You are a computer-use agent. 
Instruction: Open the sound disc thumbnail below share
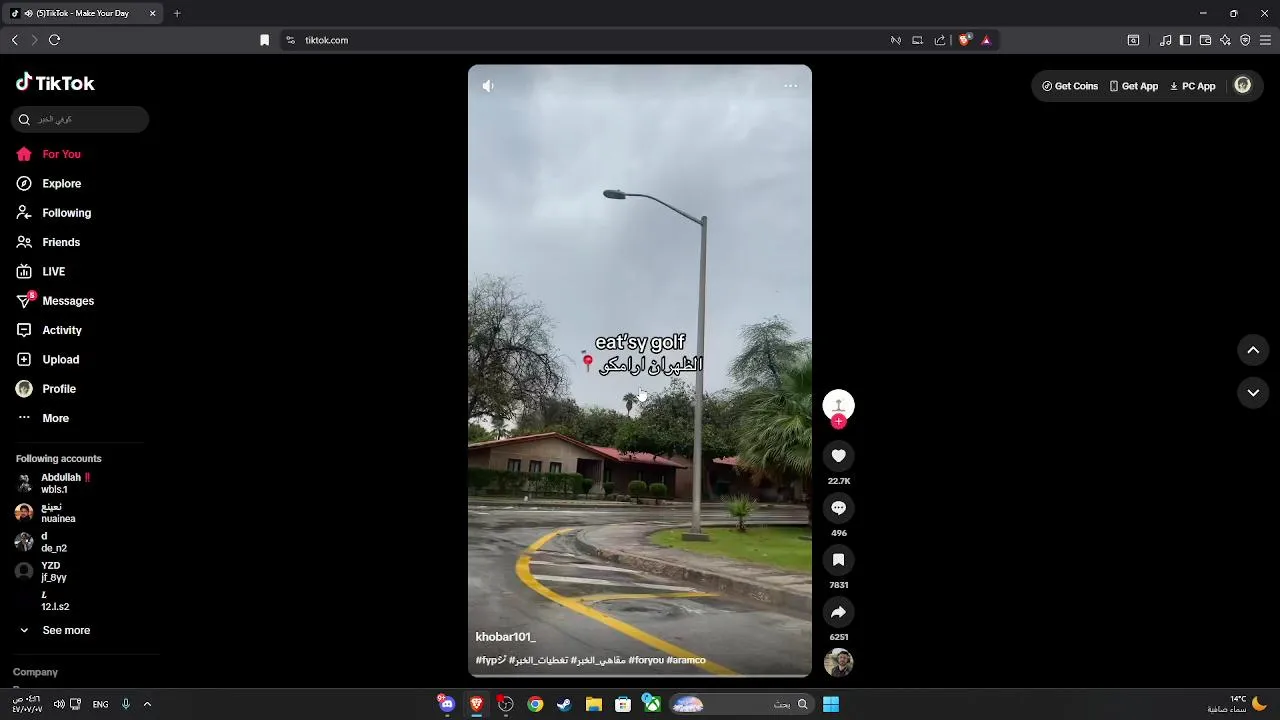point(838,662)
